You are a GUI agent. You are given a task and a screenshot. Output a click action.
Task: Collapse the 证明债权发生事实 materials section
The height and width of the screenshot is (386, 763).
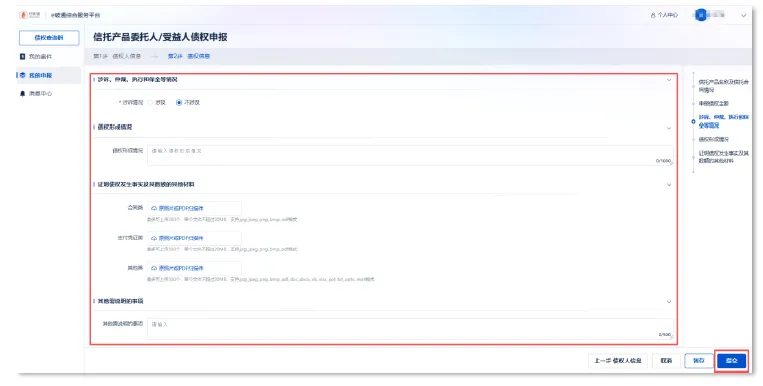[669, 185]
